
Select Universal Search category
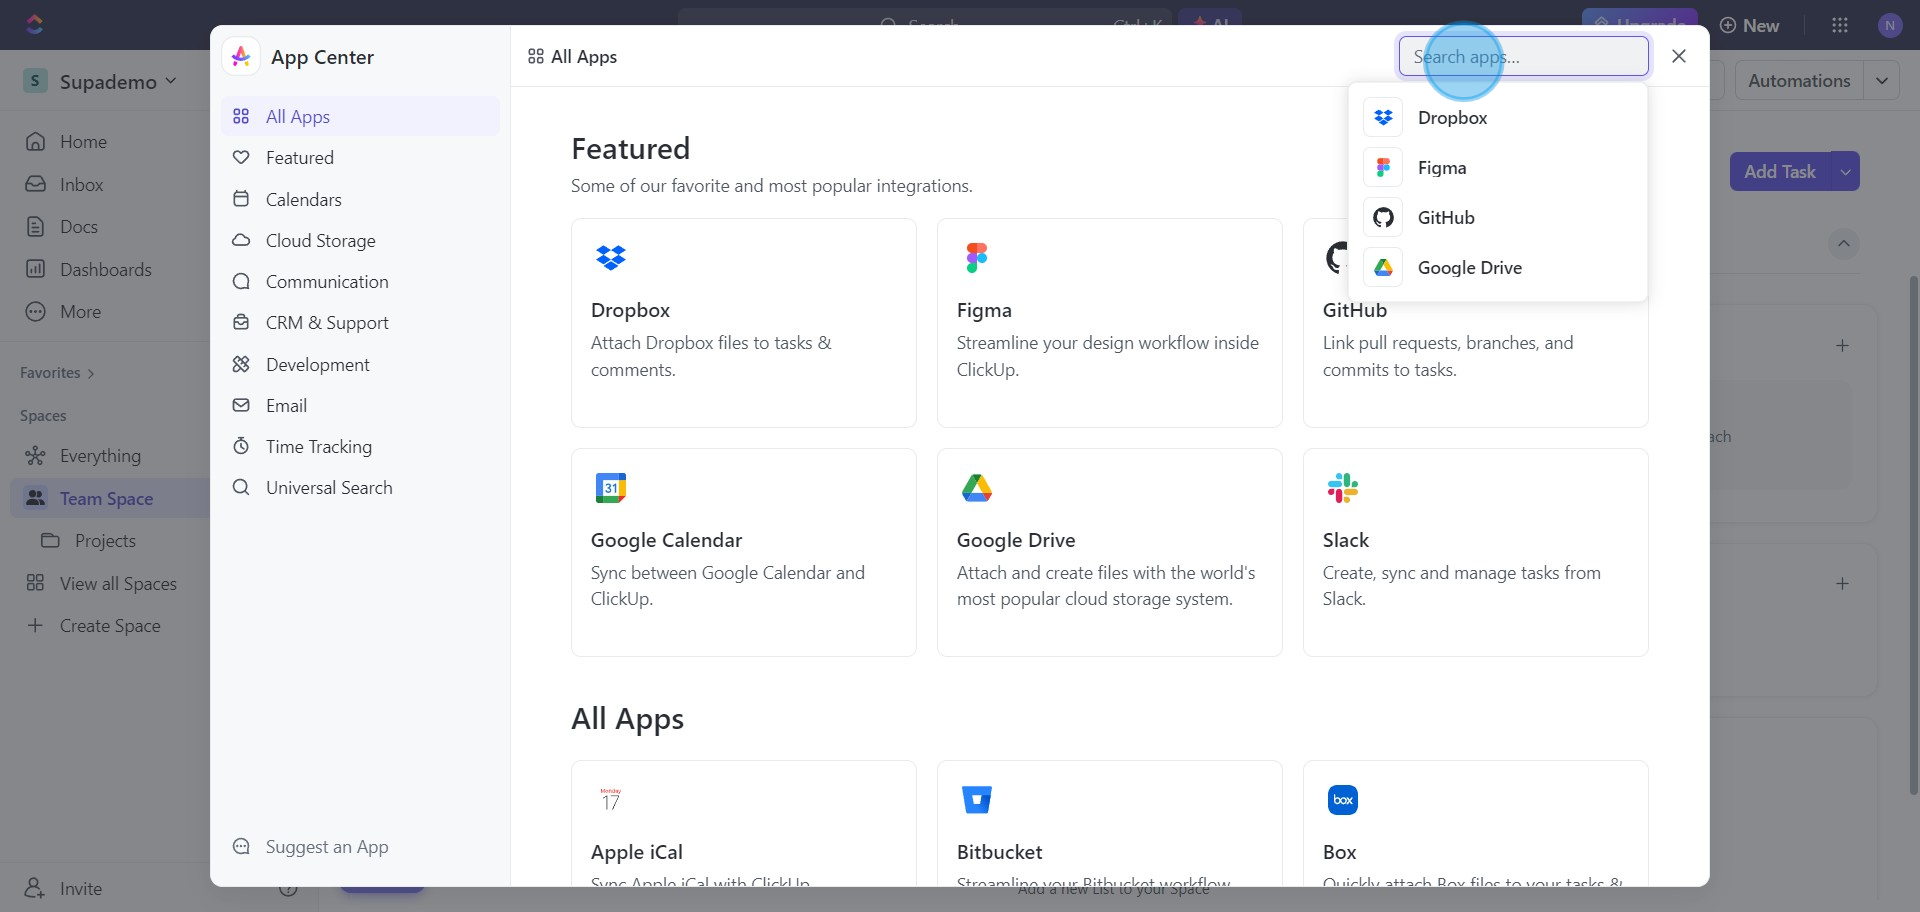pos(360,487)
